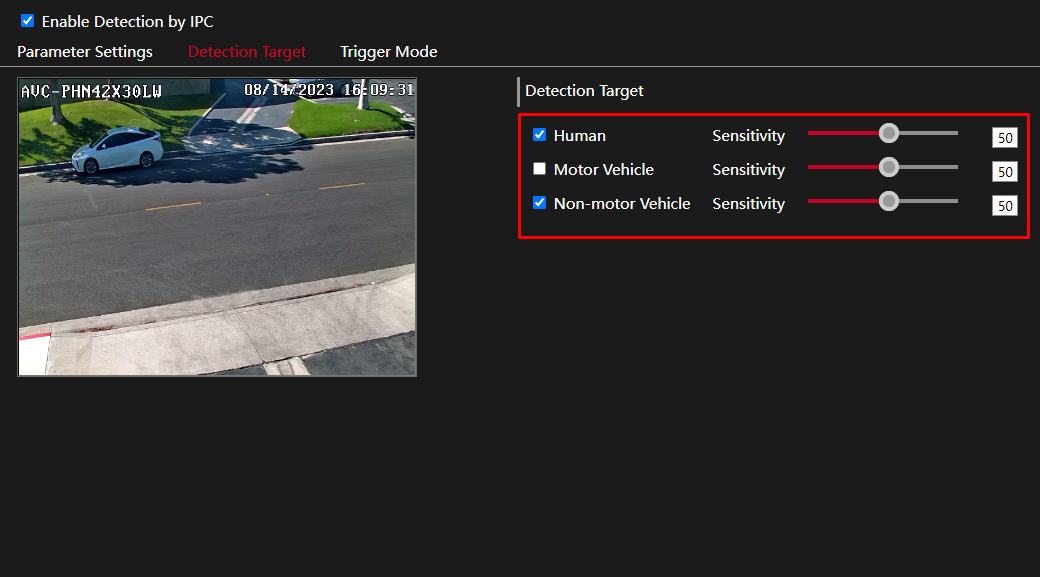Click the Sensitivity label in Non-motor Vehicle row
This screenshot has width=1040, height=577.
[x=748, y=203]
